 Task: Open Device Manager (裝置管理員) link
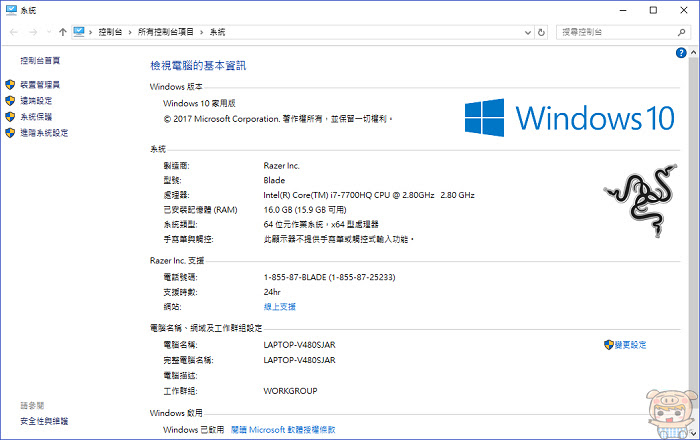tap(40, 85)
